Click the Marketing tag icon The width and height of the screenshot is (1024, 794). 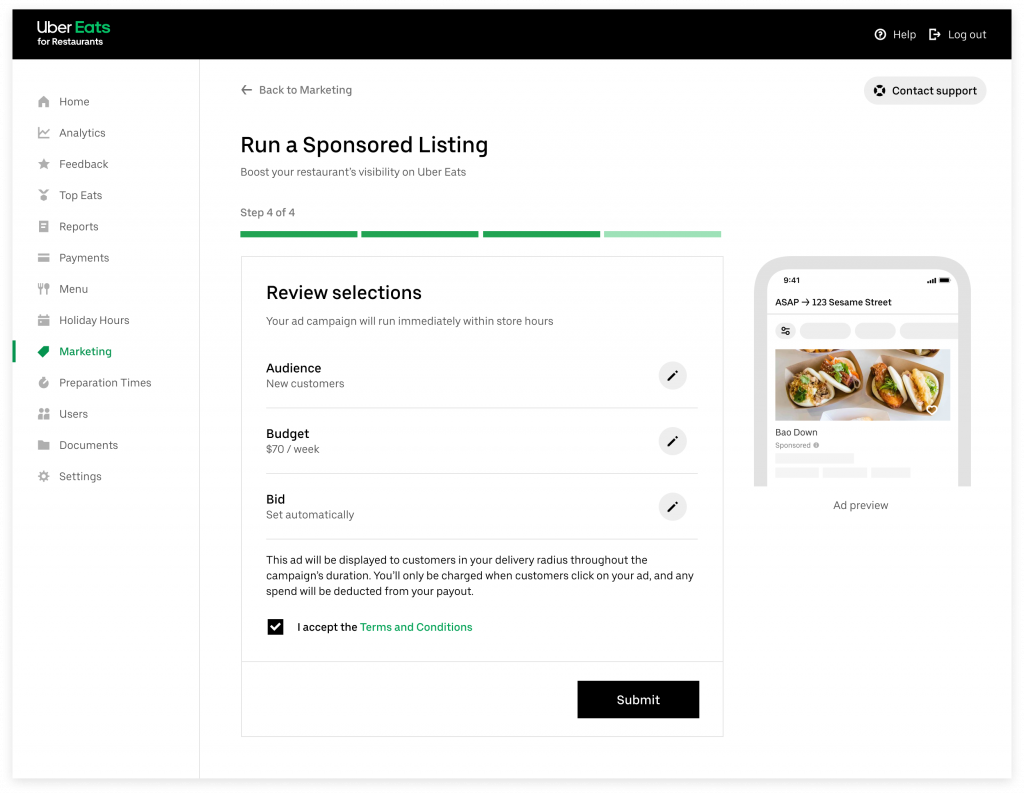(x=44, y=351)
